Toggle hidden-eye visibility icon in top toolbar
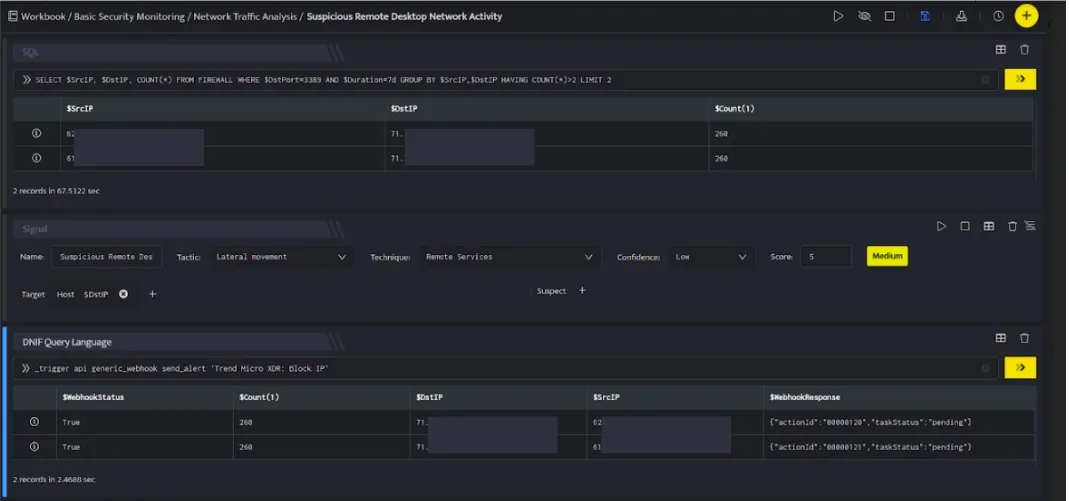 (x=864, y=16)
